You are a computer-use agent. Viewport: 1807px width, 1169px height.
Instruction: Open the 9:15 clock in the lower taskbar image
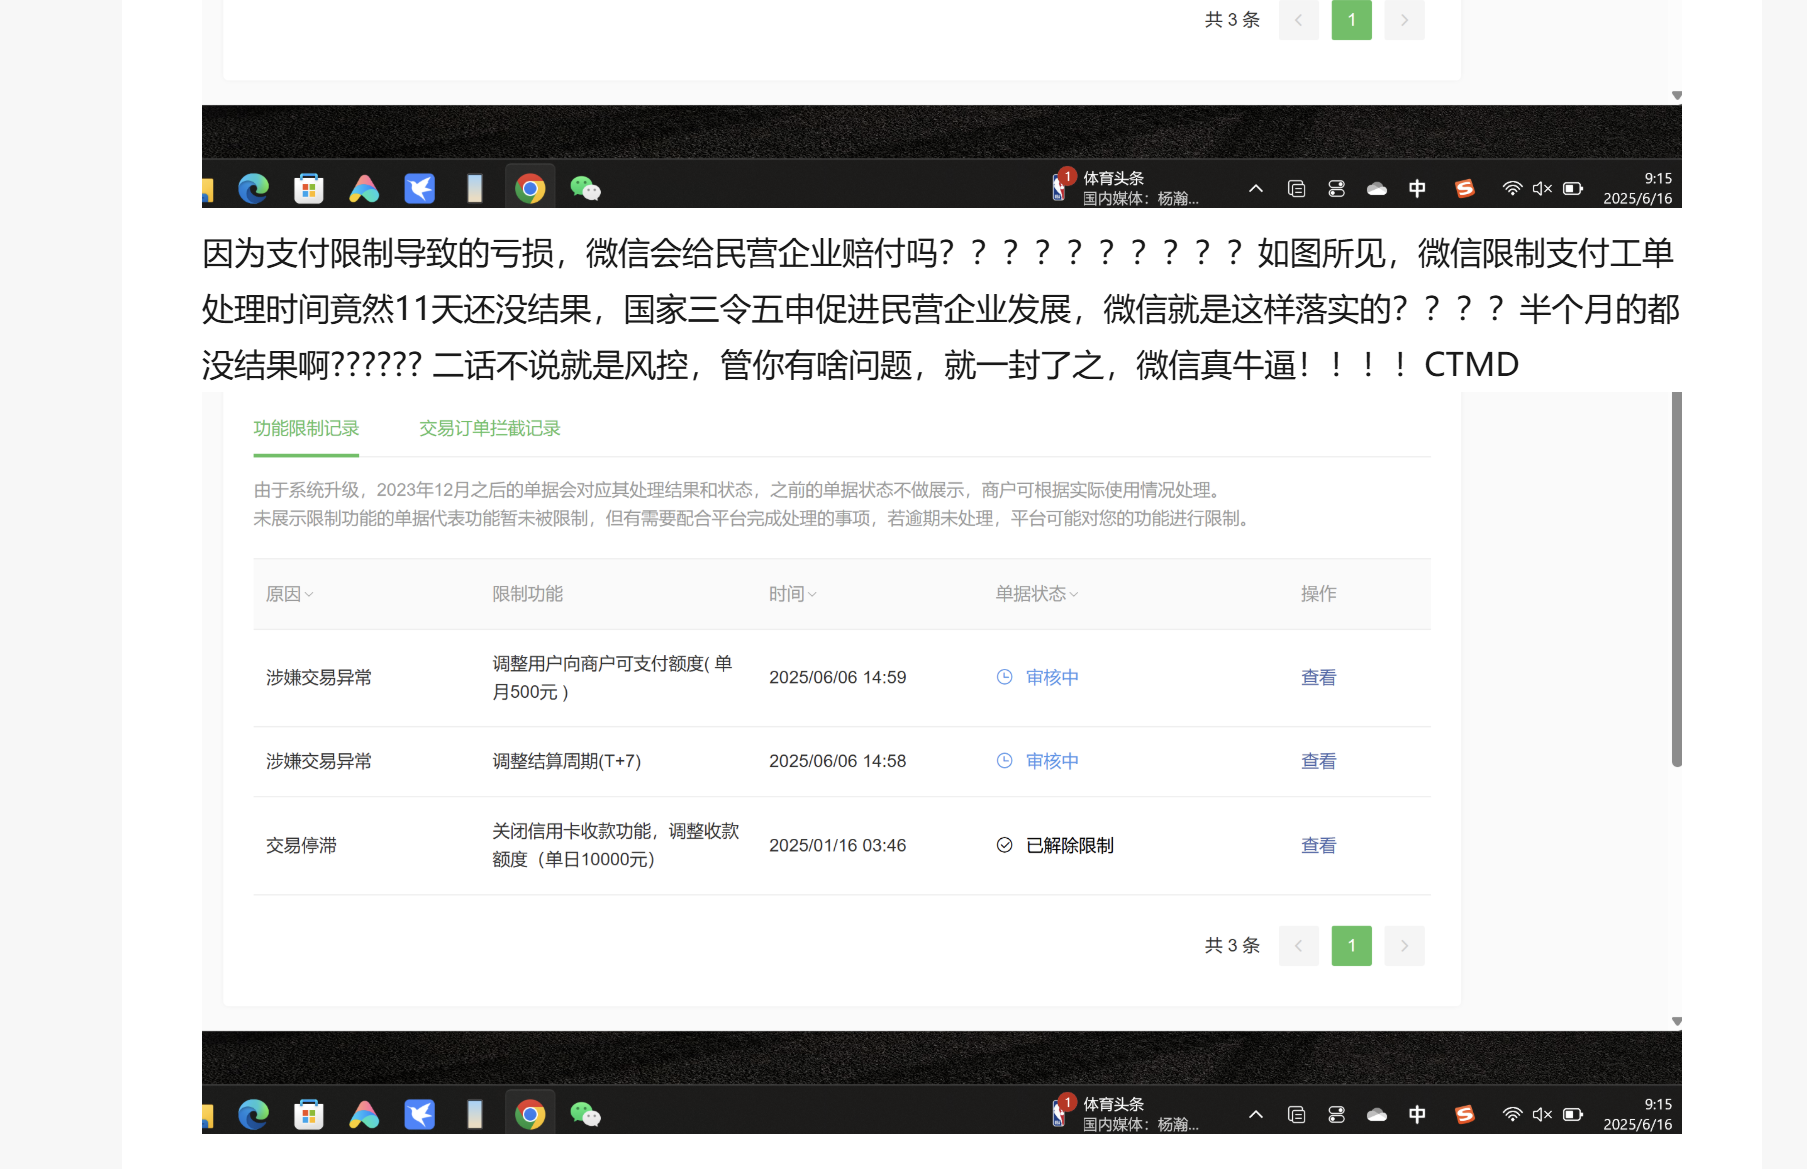pyautogui.click(x=1638, y=1114)
